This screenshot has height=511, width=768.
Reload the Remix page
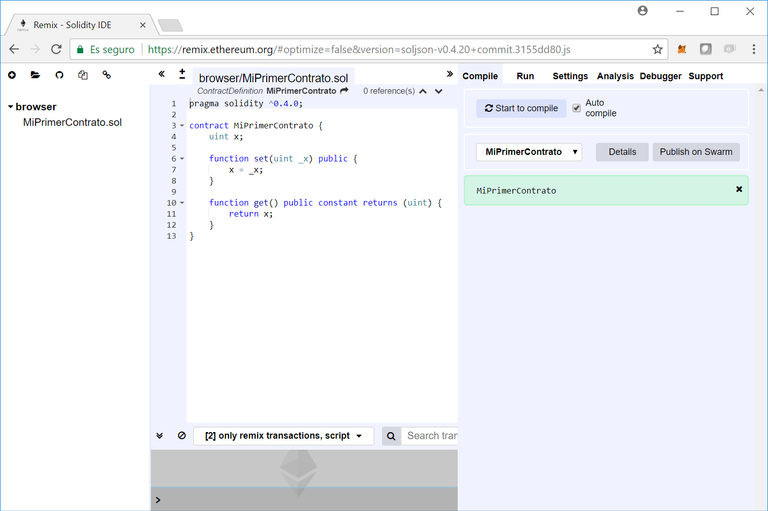click(x=56, y=49)
